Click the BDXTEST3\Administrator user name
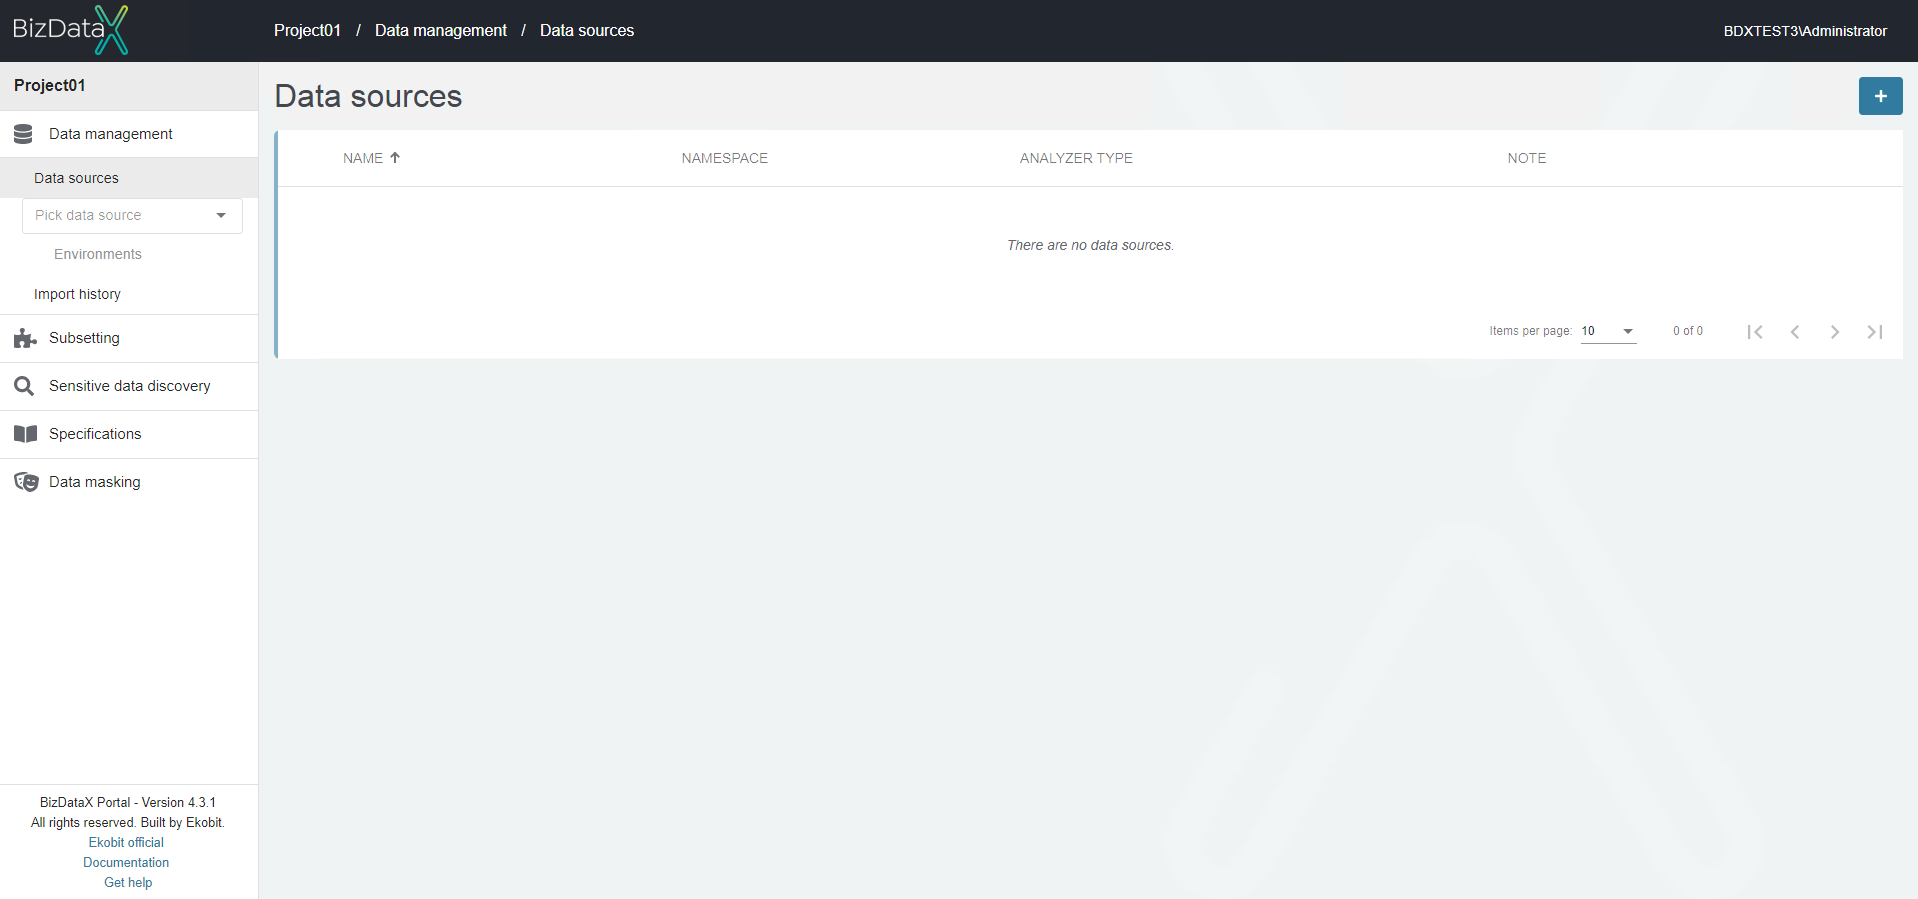1918x899 pixels. click(1805, 31)
